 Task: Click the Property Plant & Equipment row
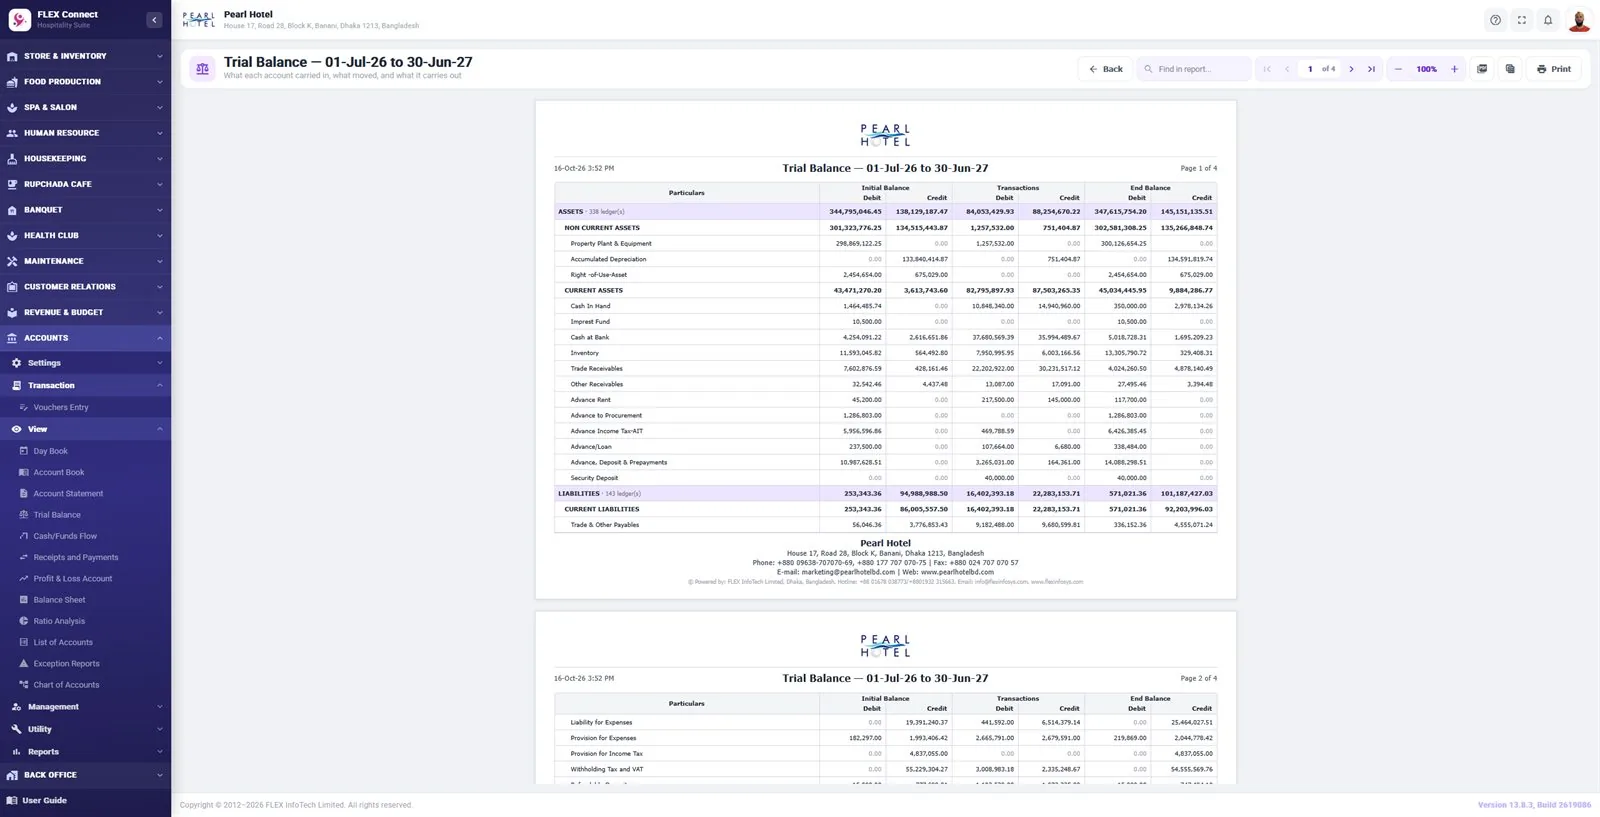[885, 243]
